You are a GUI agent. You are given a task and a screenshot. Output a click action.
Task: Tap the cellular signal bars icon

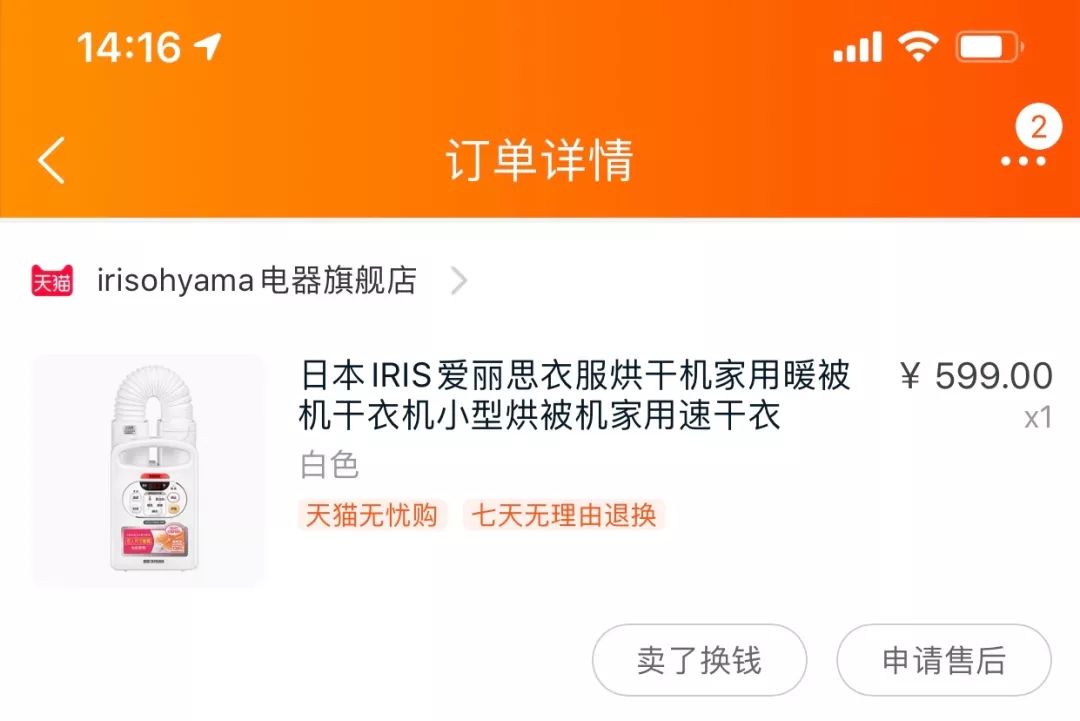pos(858,48)
